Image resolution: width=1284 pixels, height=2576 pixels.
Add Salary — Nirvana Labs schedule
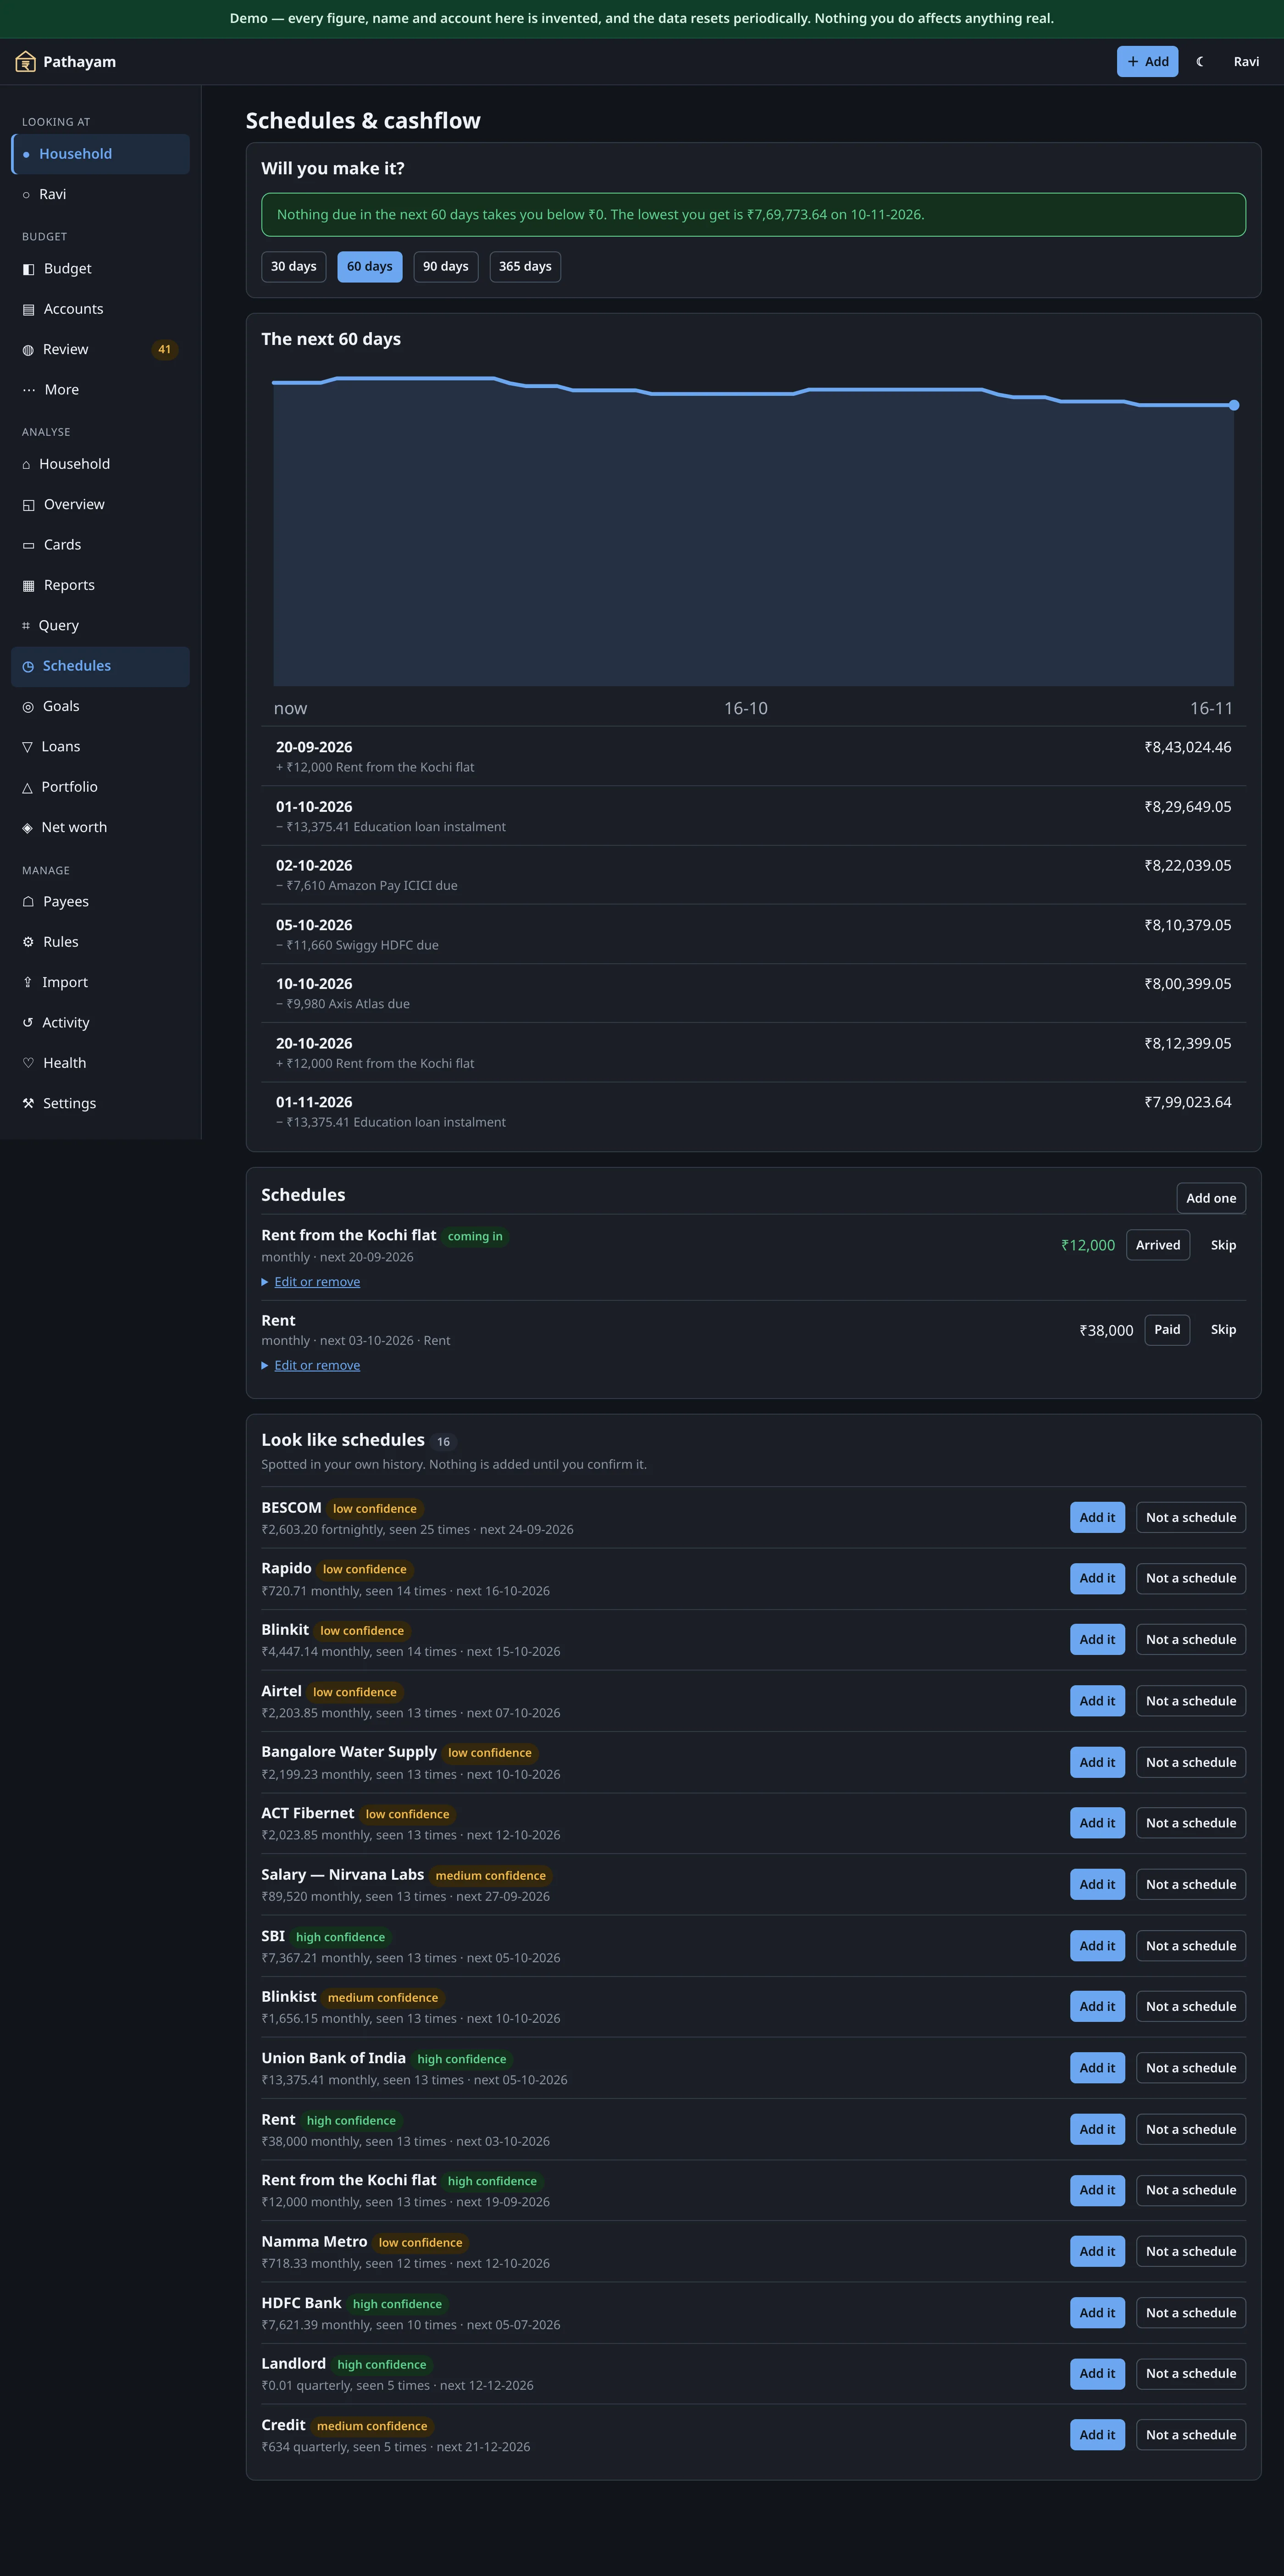1097,1885
